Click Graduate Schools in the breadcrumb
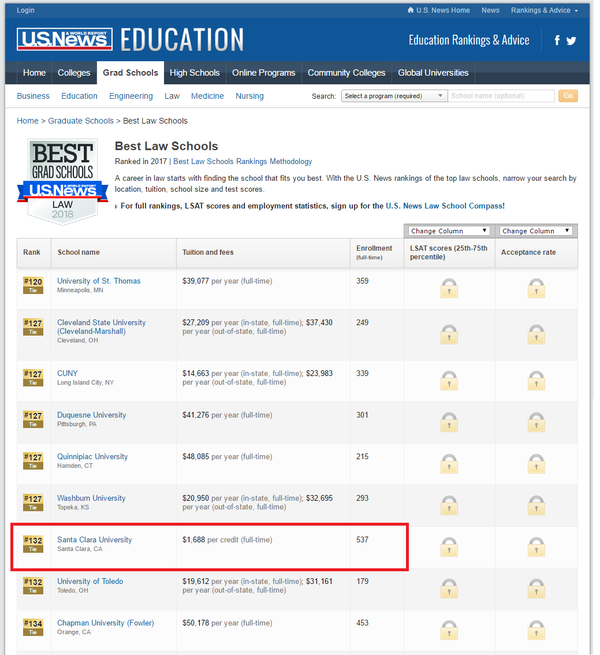This screenshot has width=600, height=655. pyautogui.click(x=81, y=121)
